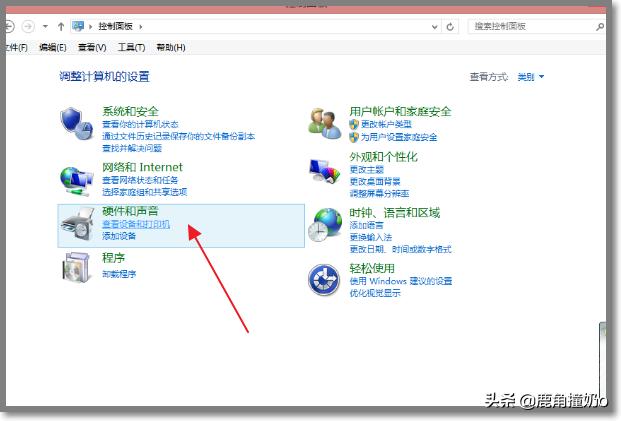Click 调整屏幕分辨率 link

[379, 193]
